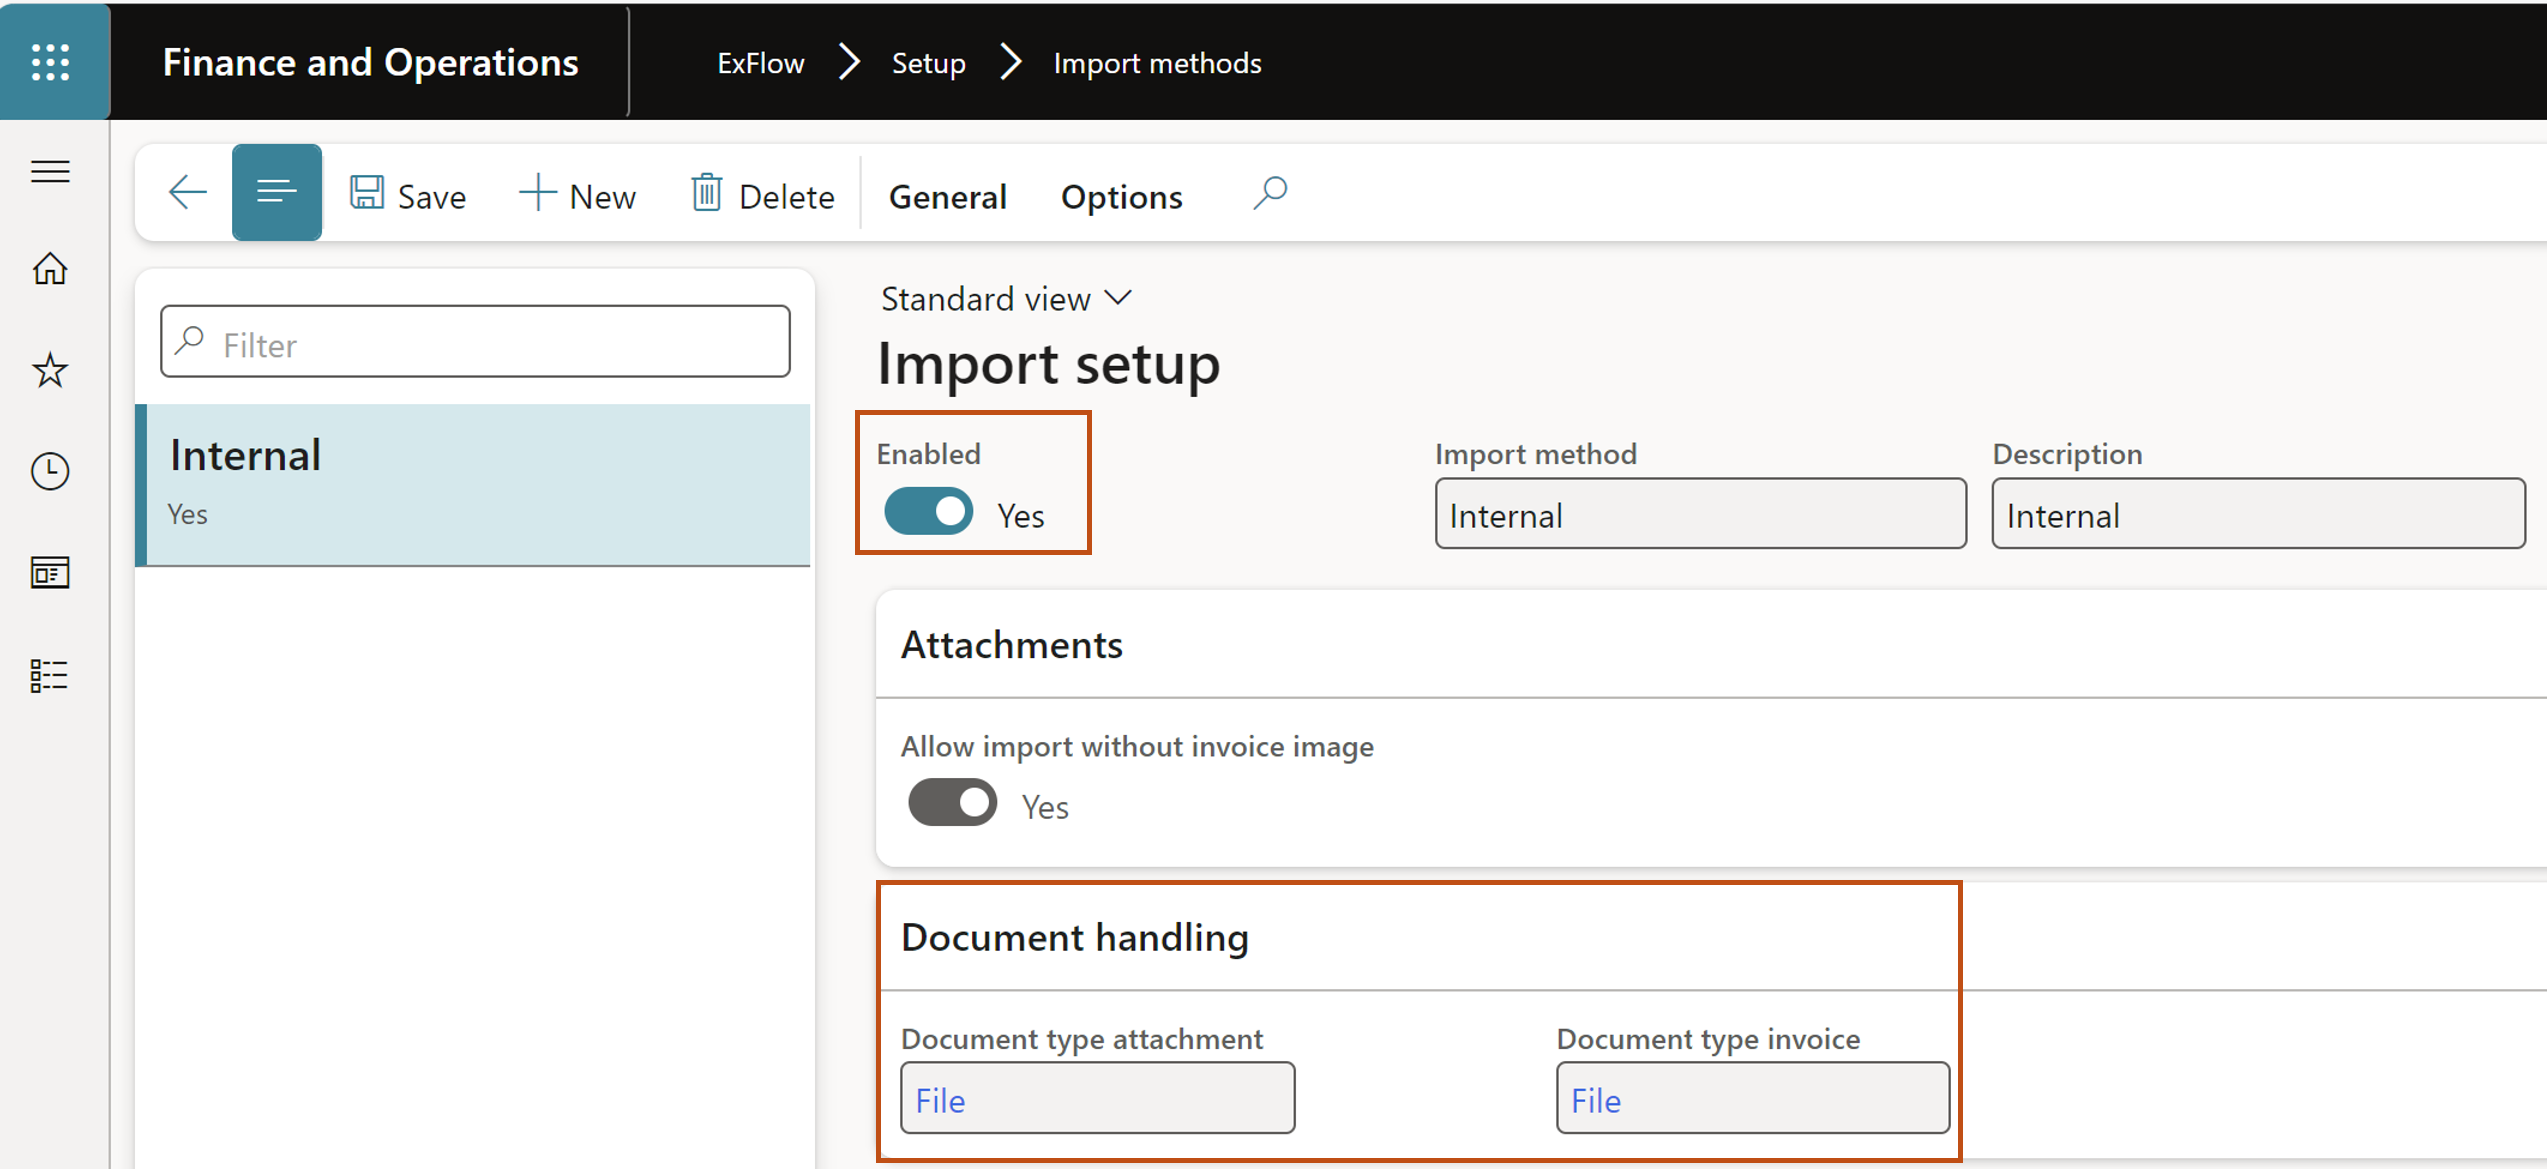Click the filter magnifier icon

coord(190,342)
